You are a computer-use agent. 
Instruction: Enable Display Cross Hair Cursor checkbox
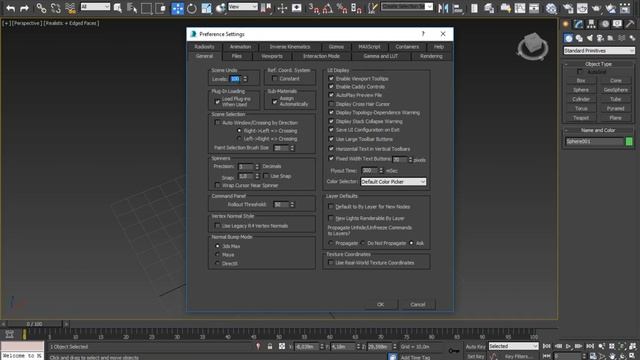coord(331,104)
